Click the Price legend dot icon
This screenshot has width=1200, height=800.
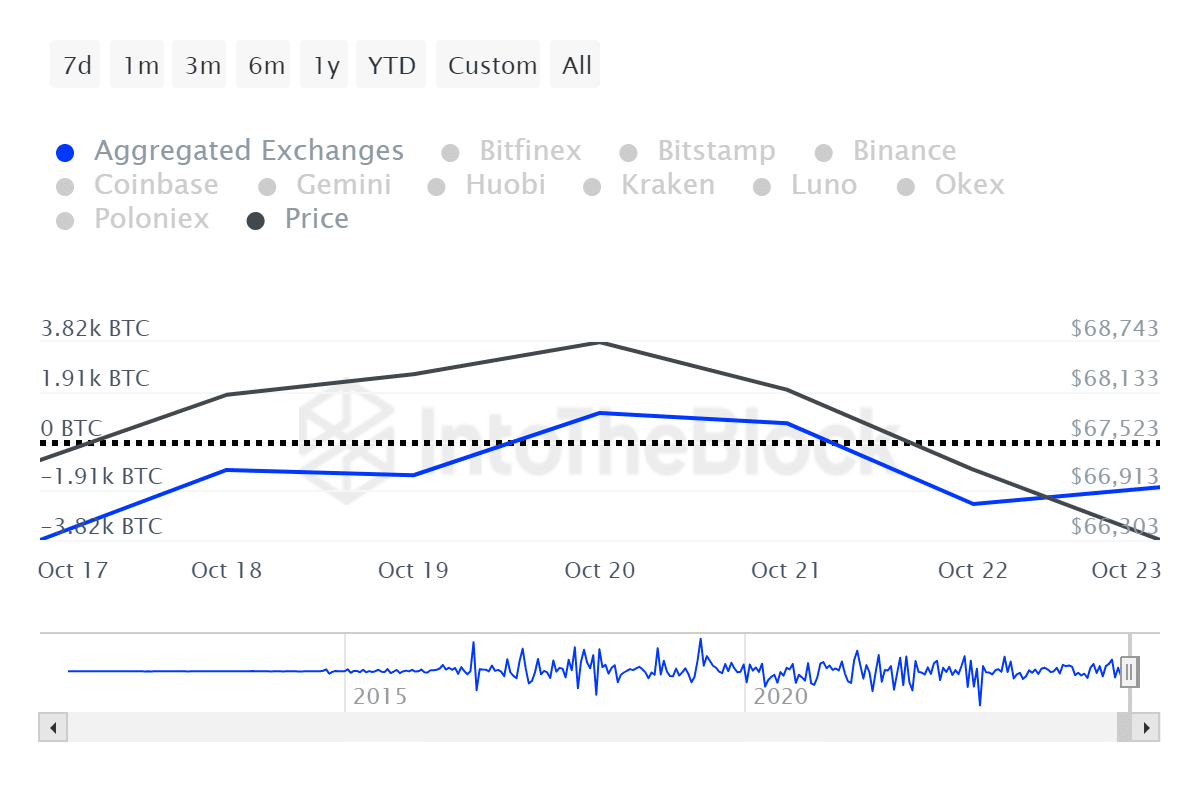(x=257, y=219)
